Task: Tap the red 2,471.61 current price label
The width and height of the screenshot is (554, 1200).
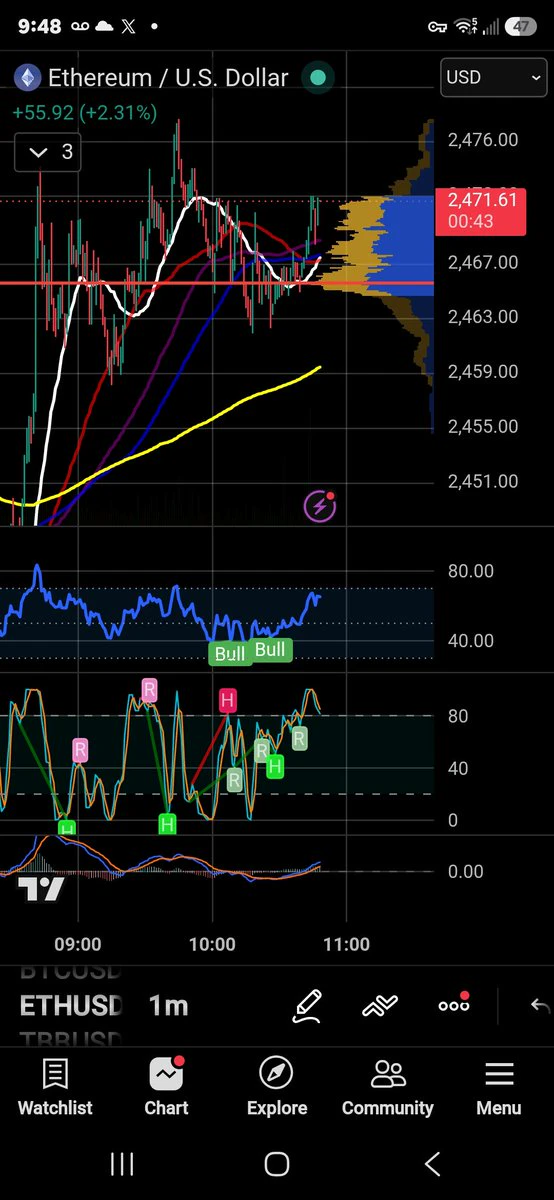Action: point(479,209)
